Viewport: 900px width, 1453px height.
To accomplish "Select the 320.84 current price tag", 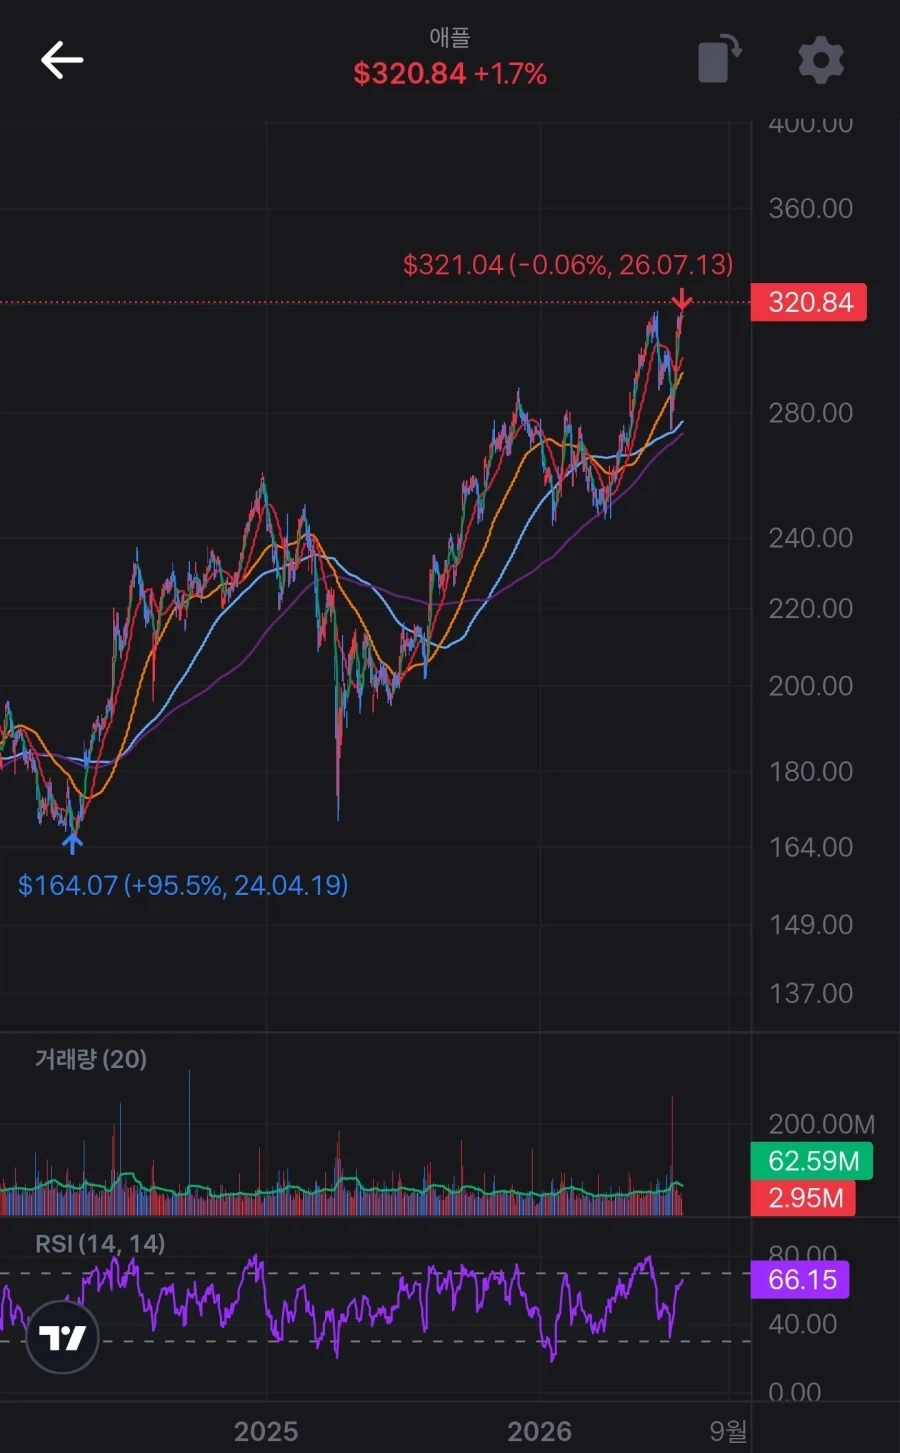I will [x=809, y=302].
